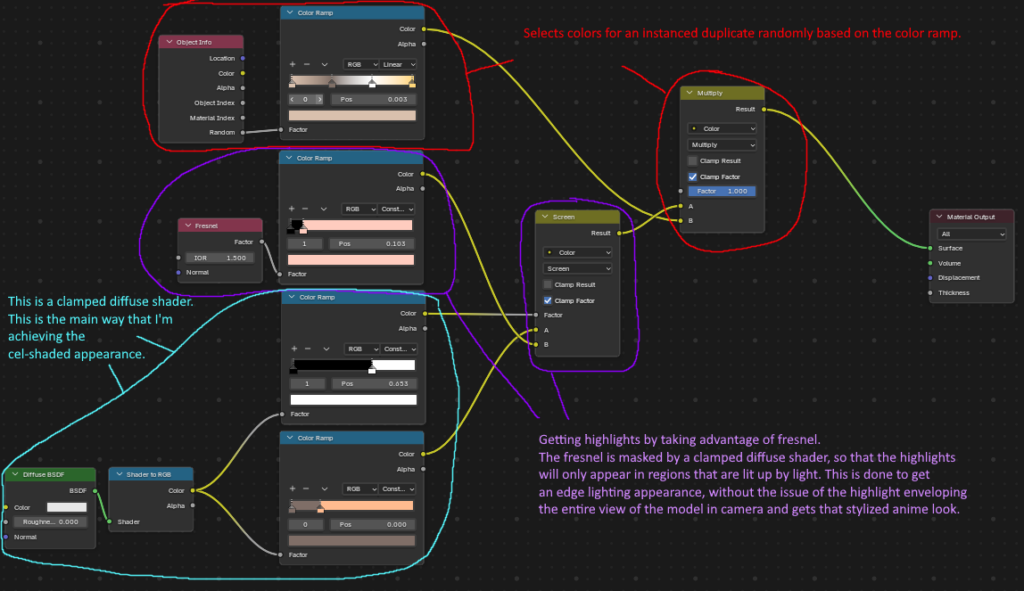The height and width of the screenshot is (591, 1024).
Task: Collapse the Shader to RGB node
Action: pos(117,474)
